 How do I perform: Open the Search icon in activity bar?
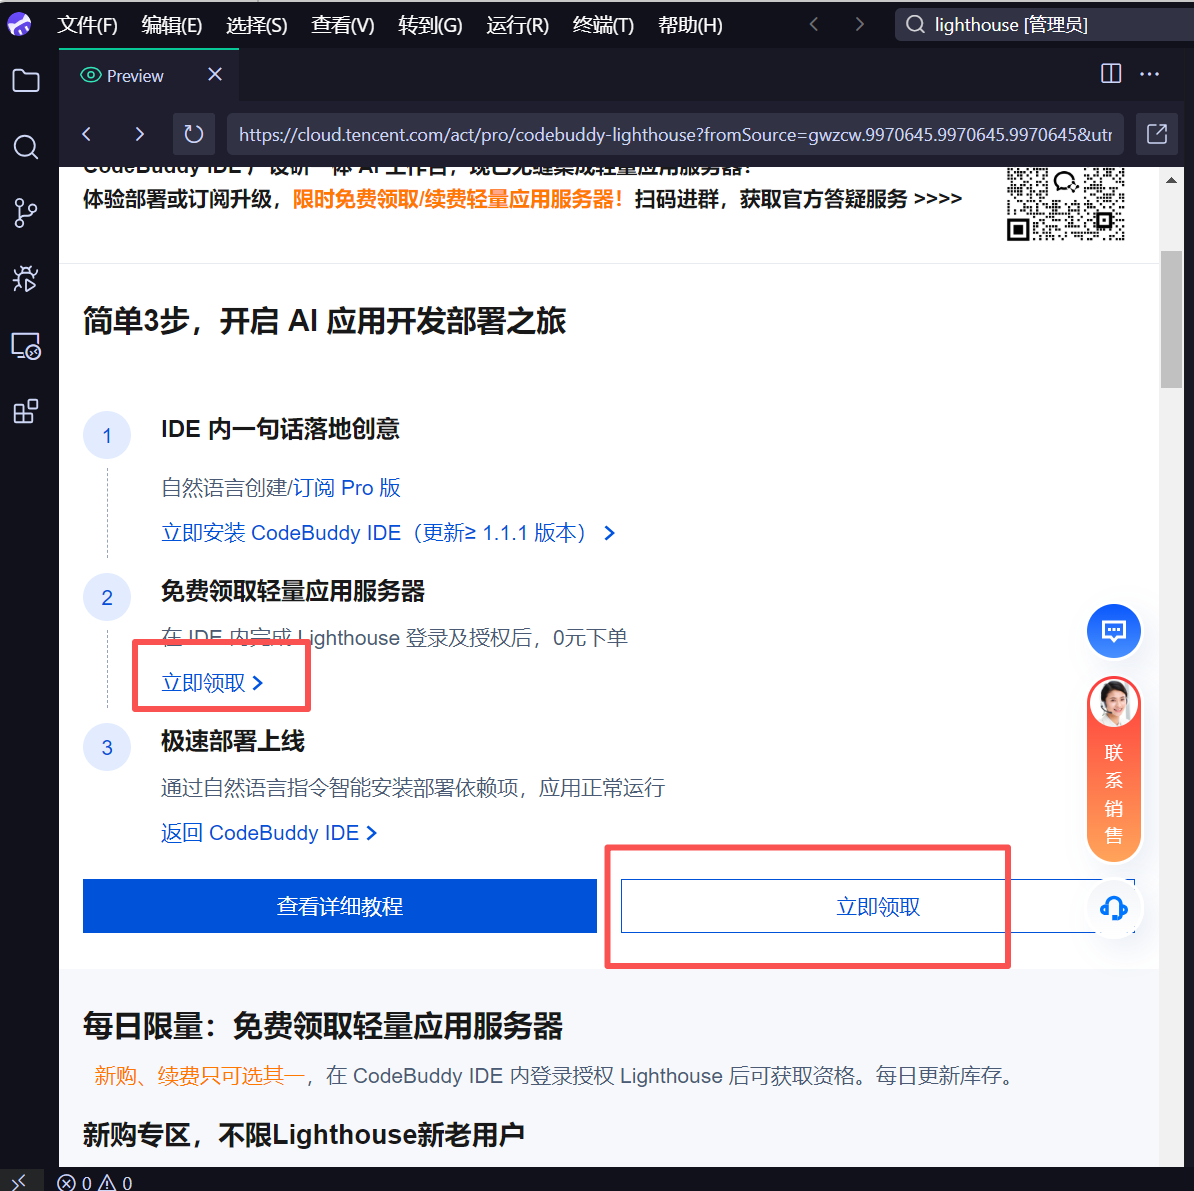click(x=26, y=147)
